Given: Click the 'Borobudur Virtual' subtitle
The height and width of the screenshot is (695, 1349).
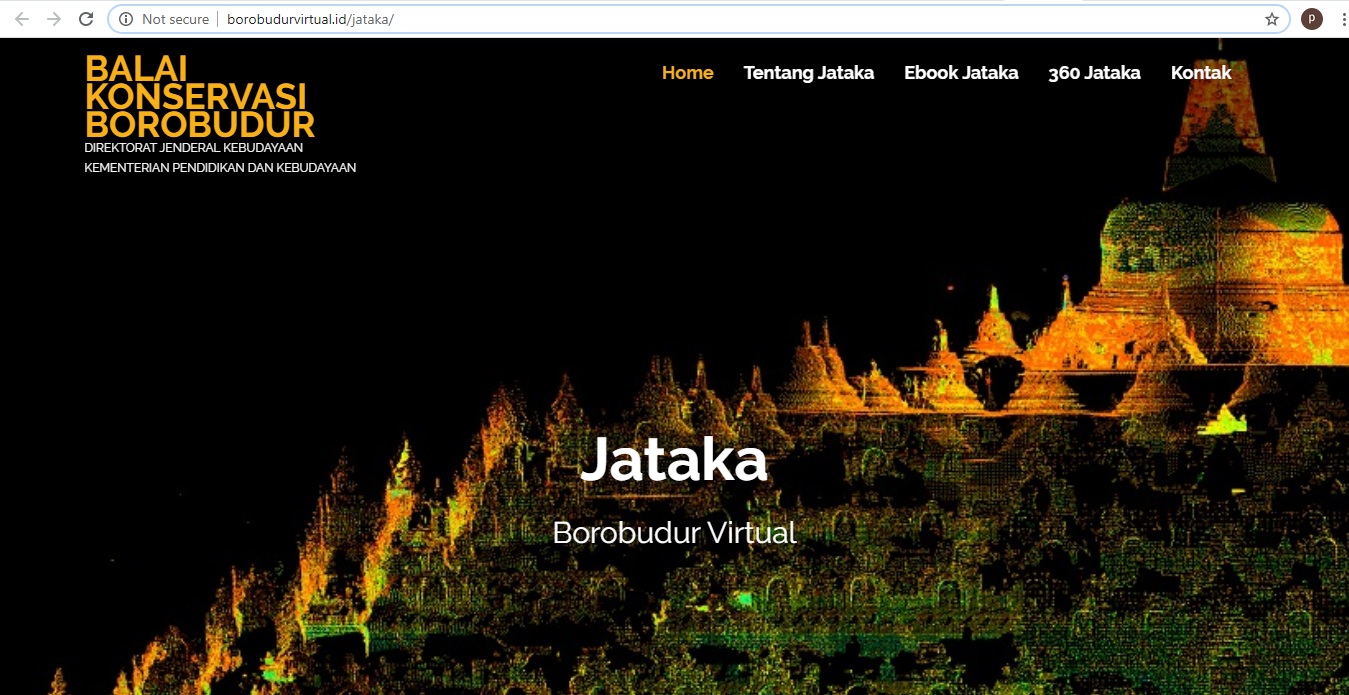Looking at the screenshot, I should [674, 532].
